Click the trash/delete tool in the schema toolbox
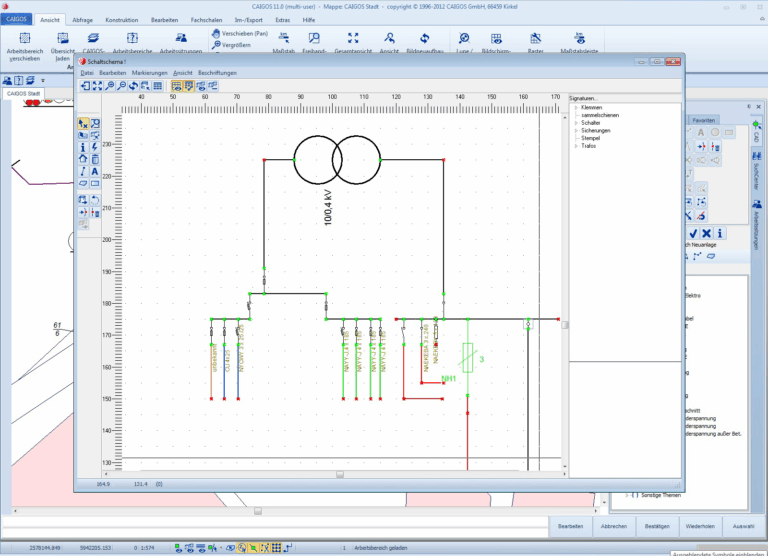 [x=95, y=159]
